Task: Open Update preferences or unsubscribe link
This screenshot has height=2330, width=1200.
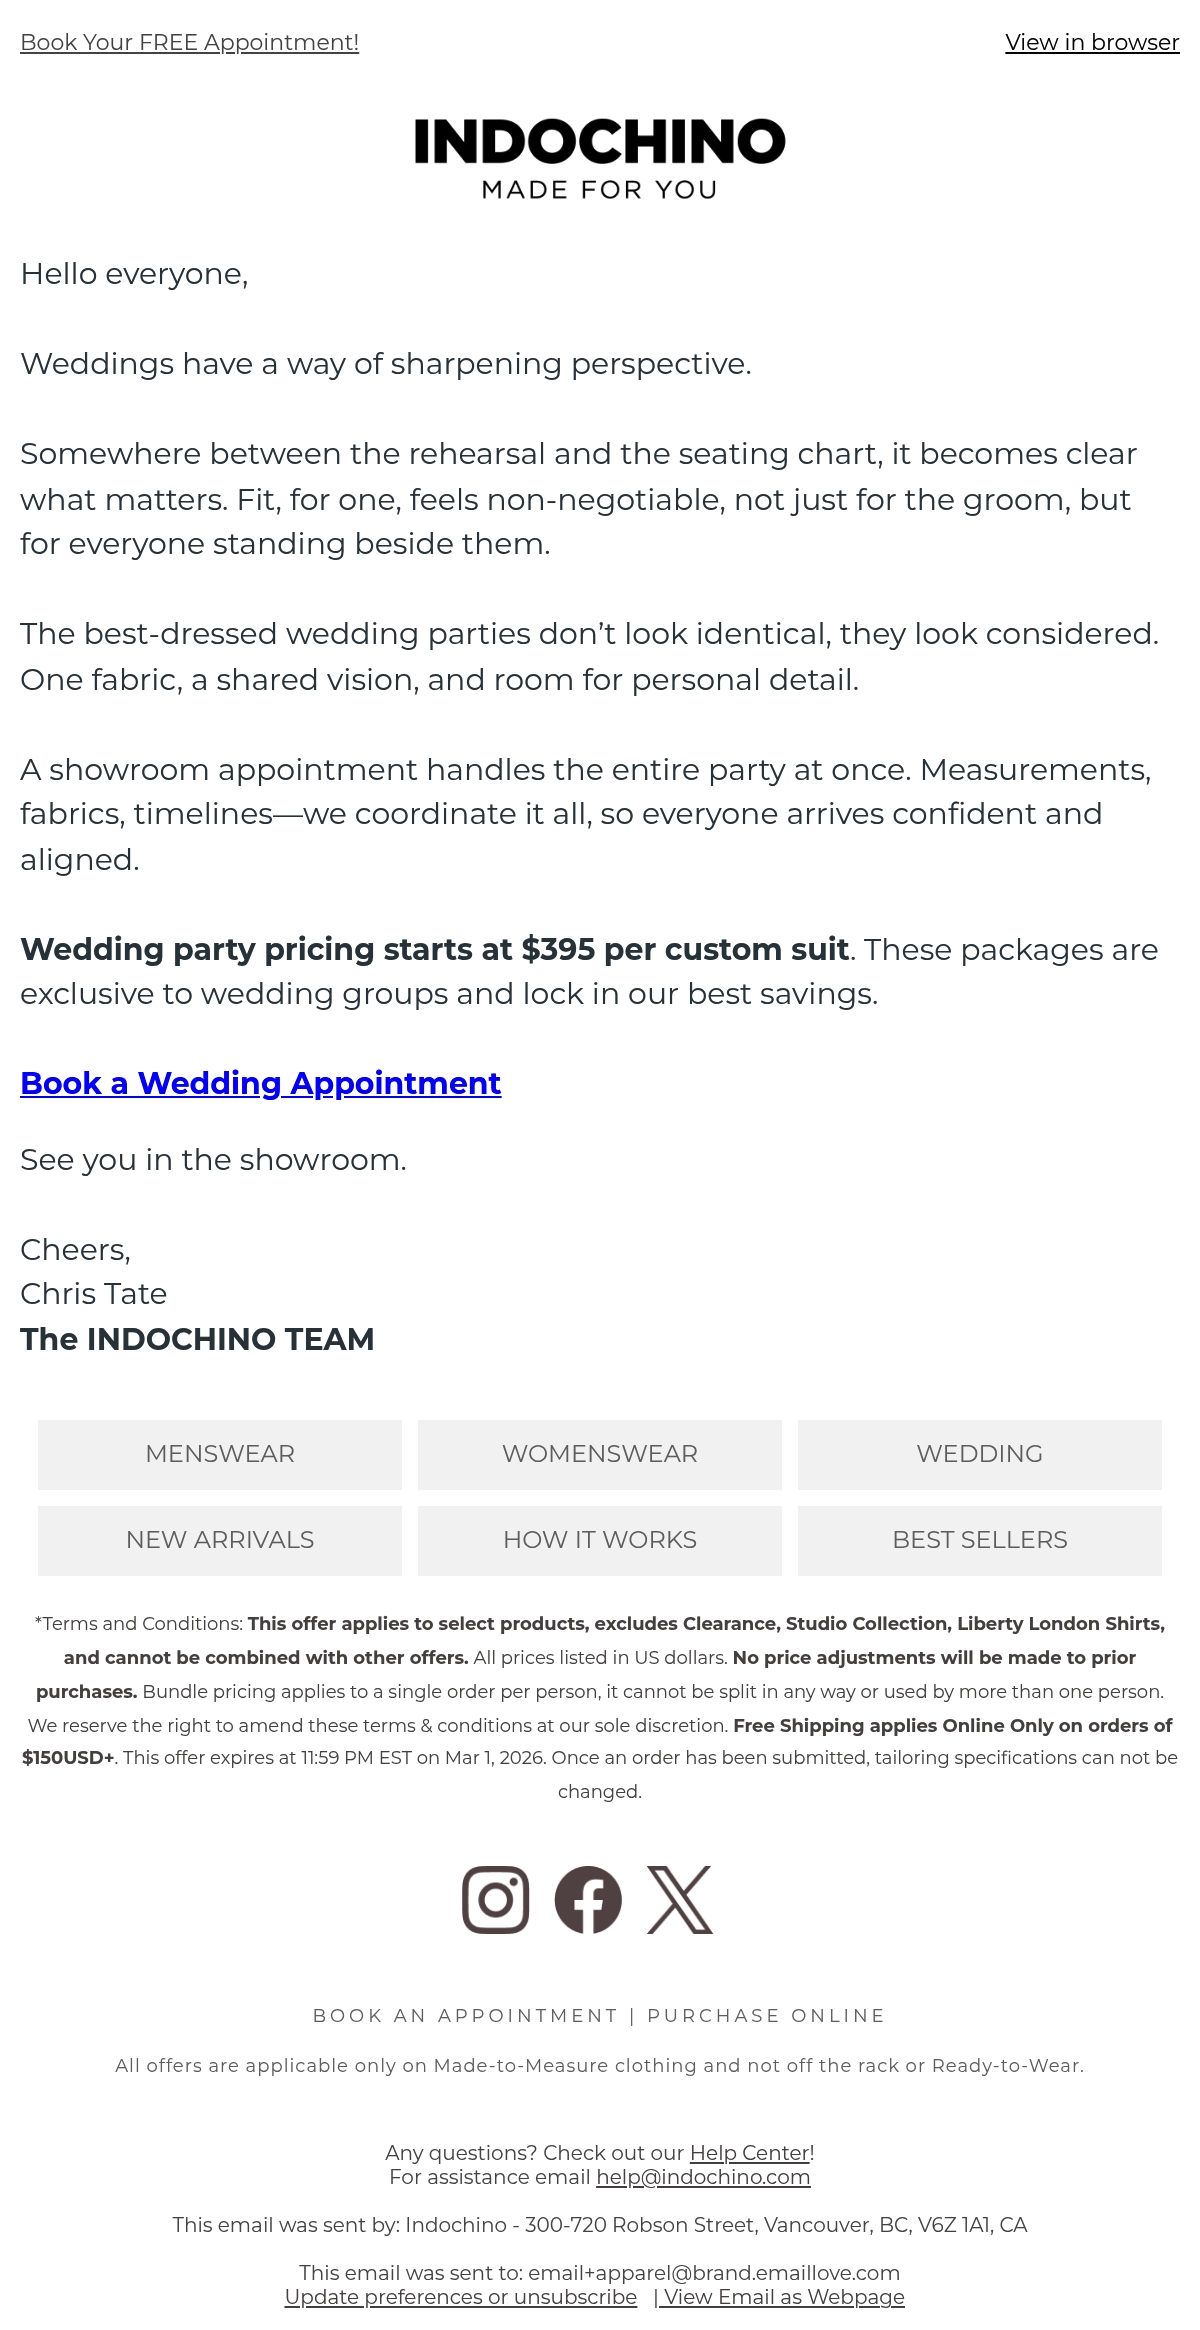Action: pos(461,2297)
